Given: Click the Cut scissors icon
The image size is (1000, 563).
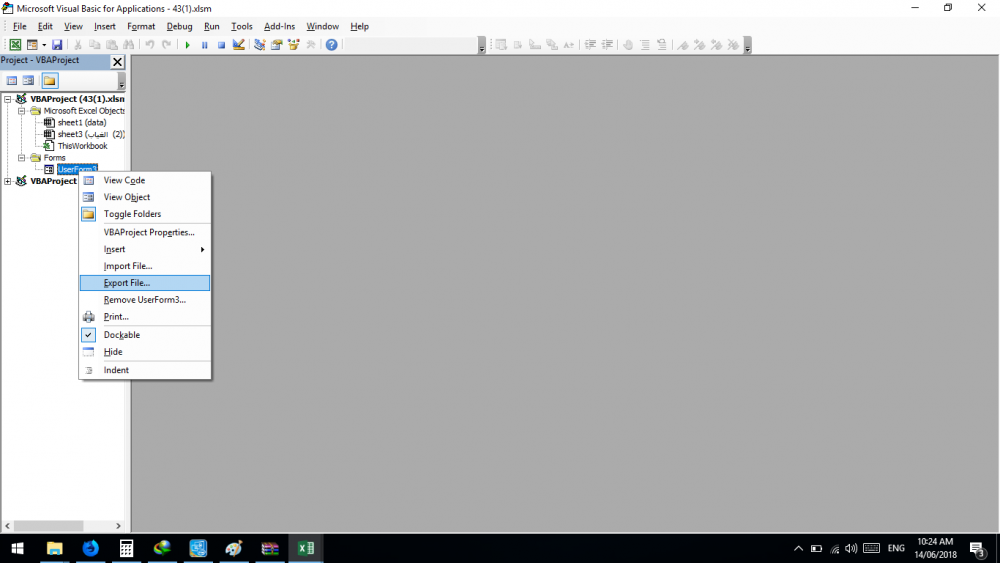Looking at the screenshot, I should pos(78,45).
